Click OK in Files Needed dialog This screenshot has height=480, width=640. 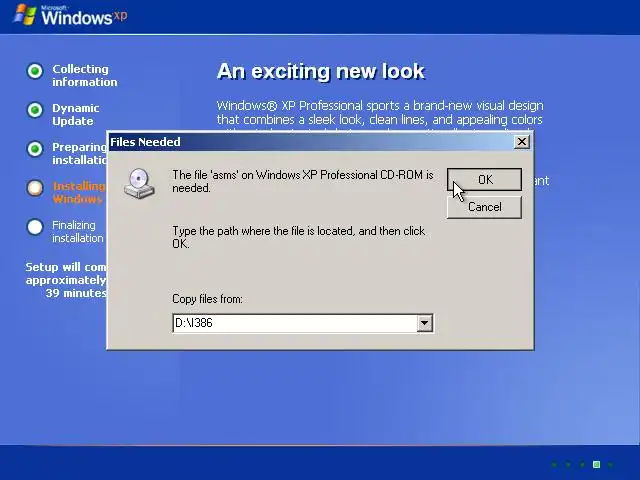coord(484,179)
